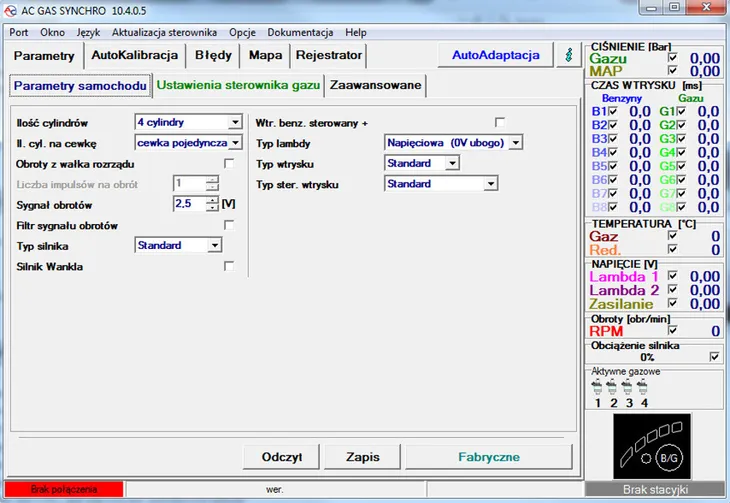This screenshot has width=730, height=503.
Task: Toggle Obroty z wałka rozrządu checkbox
Action: 229,163
